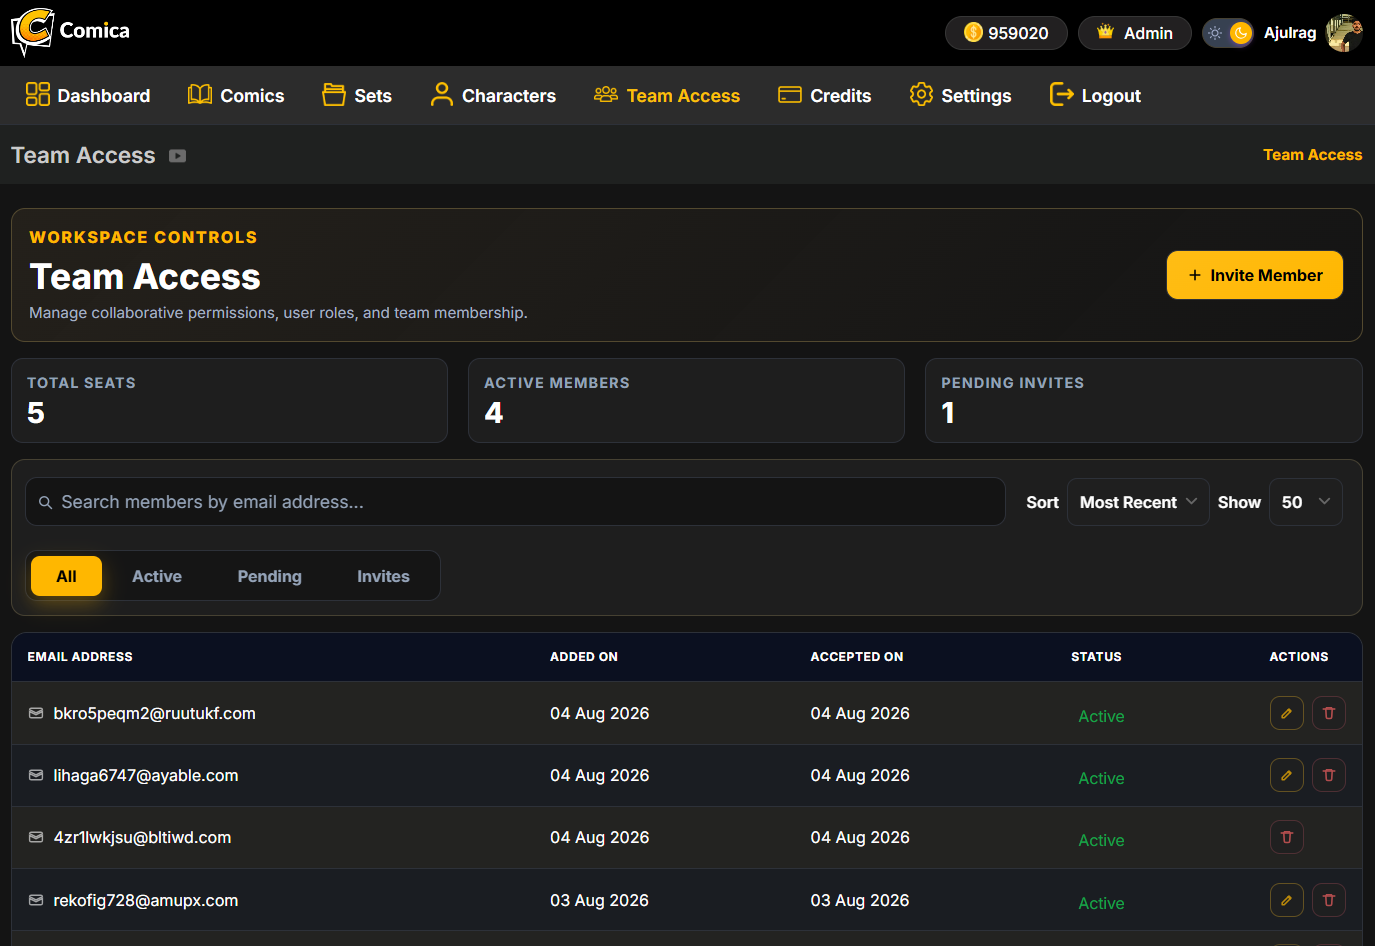Switch to the Invites filter tab

(383, 576)
